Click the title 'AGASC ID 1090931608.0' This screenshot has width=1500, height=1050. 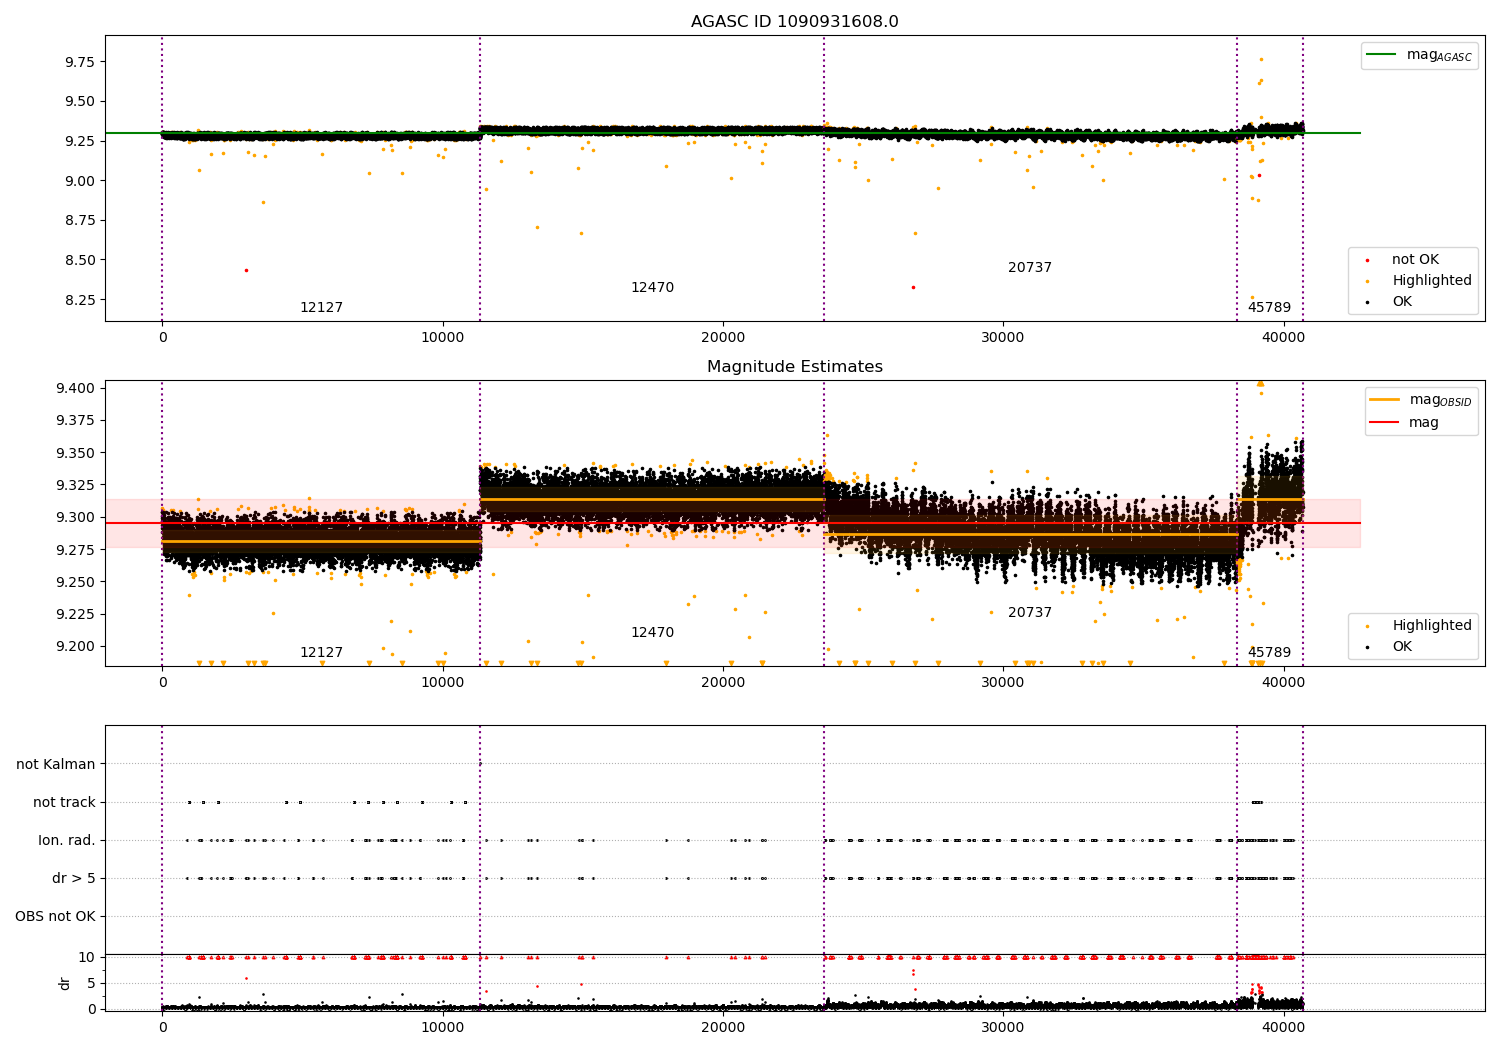point(794,22)
